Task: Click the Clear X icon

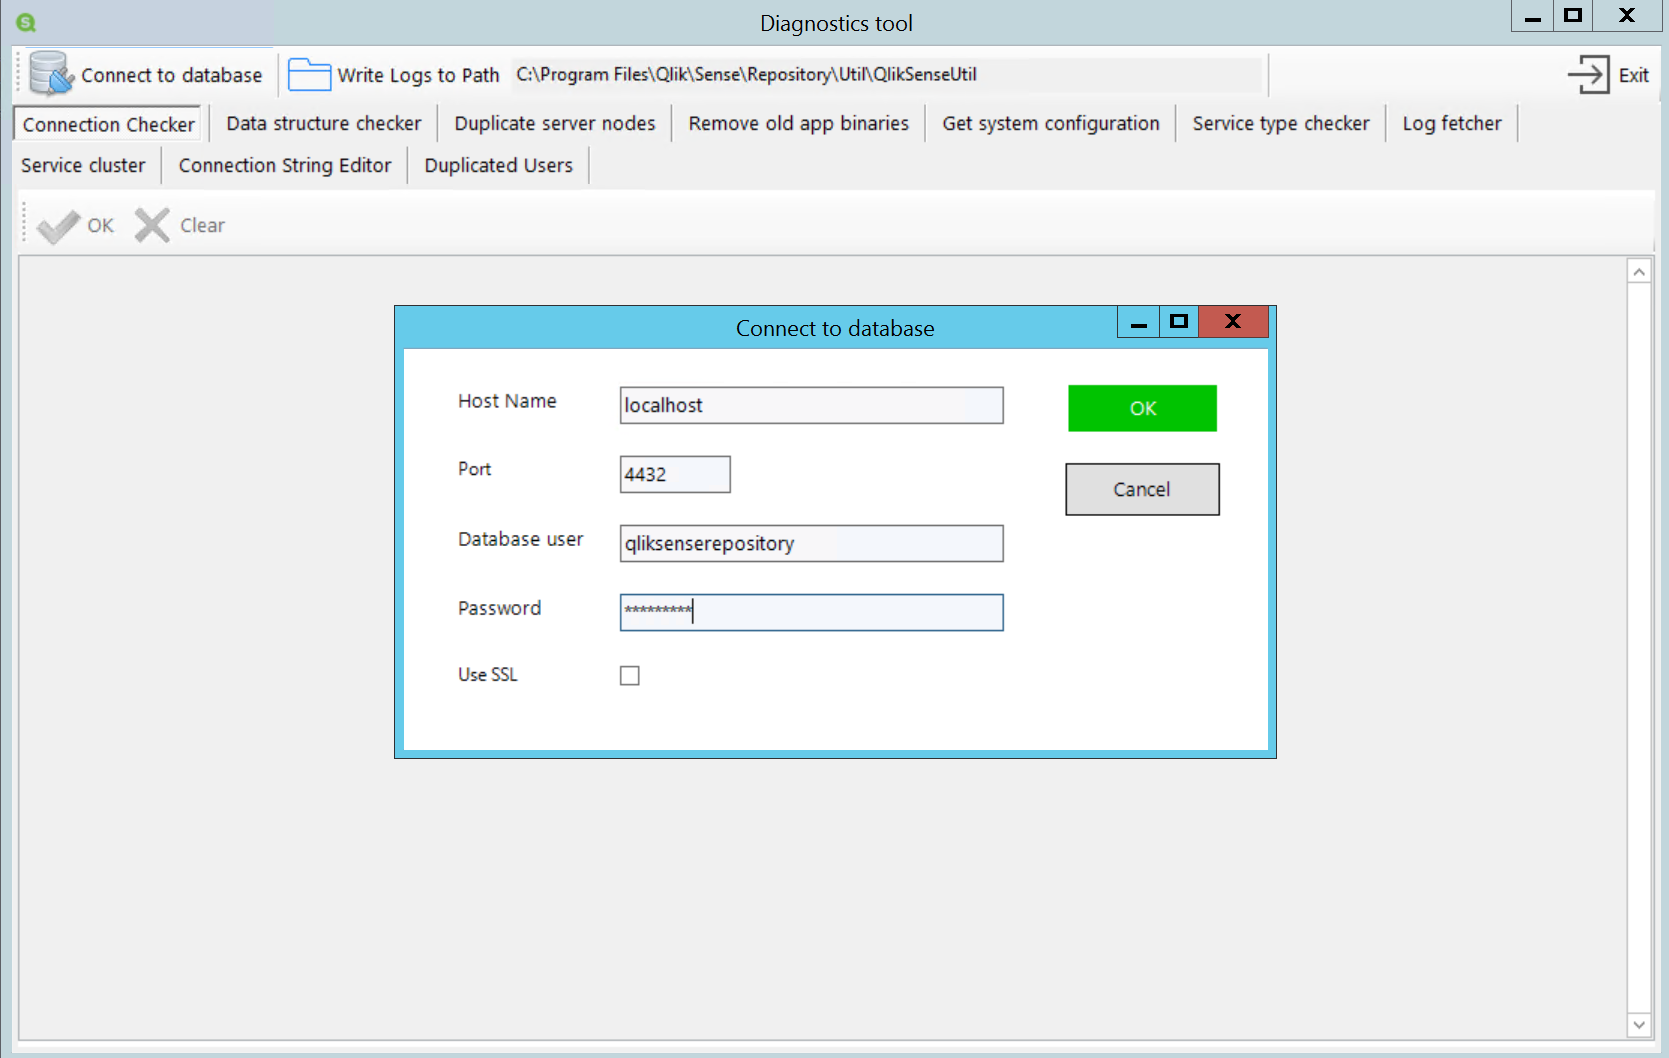Action: pos(151,225)
